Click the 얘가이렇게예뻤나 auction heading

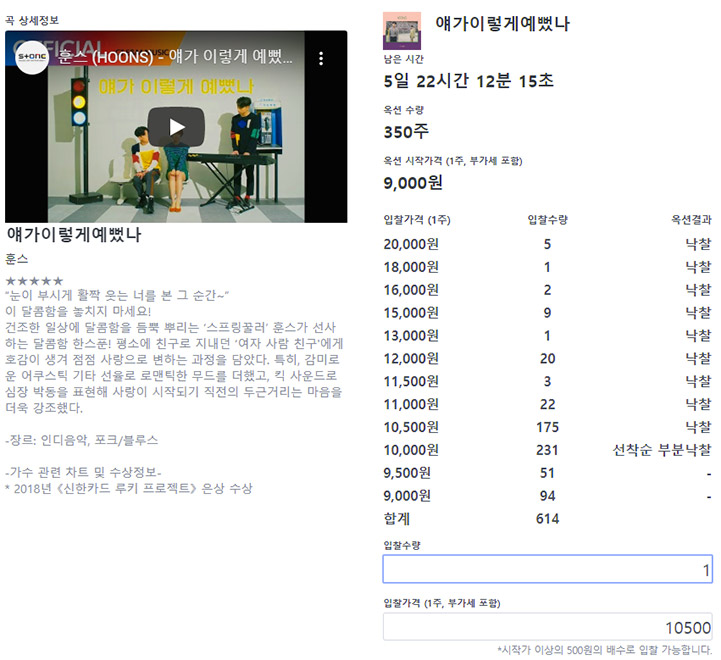tap(503, 23)
